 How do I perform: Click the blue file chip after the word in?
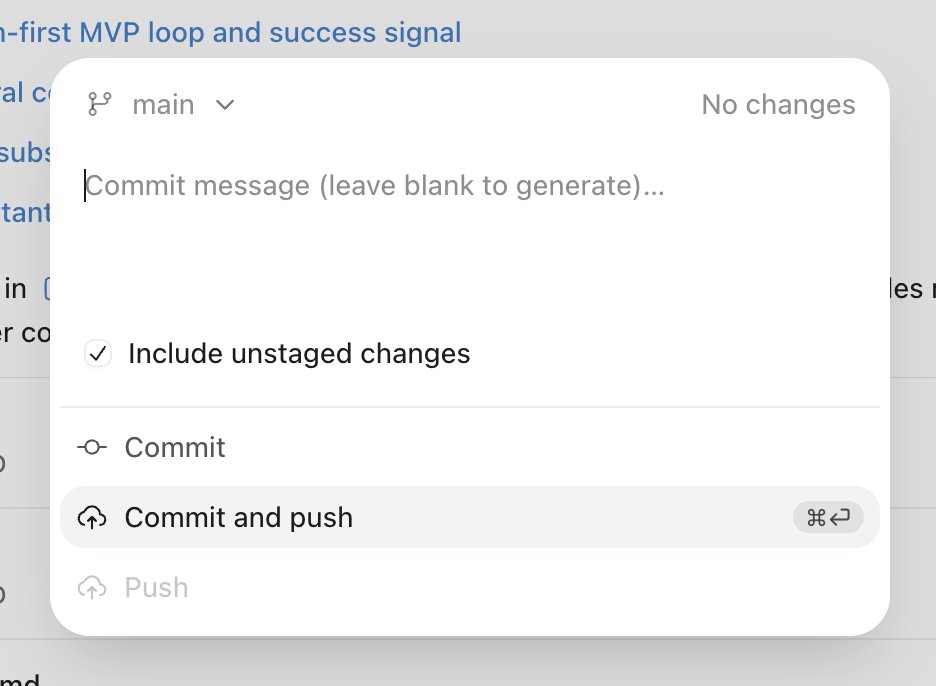[47, 289]
